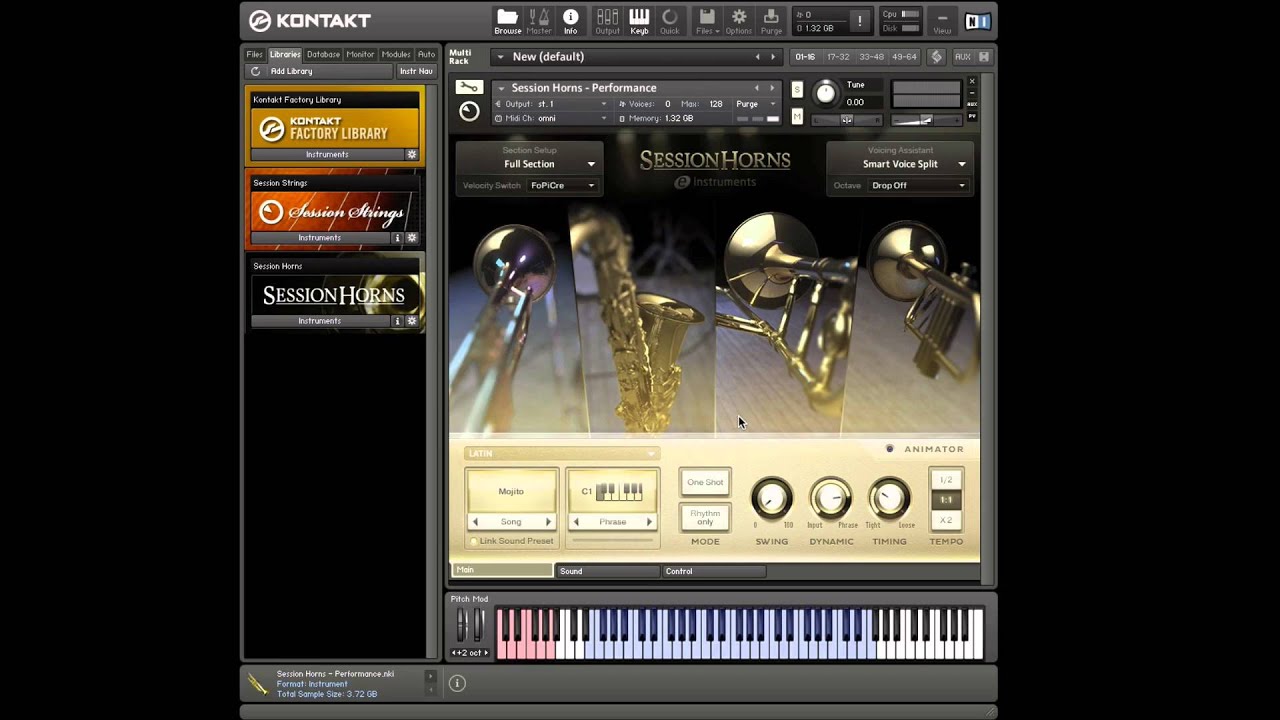This screenshot has width=1280, height=720.
Task: Switch to the Sound tab
Action: pos(607,571)
